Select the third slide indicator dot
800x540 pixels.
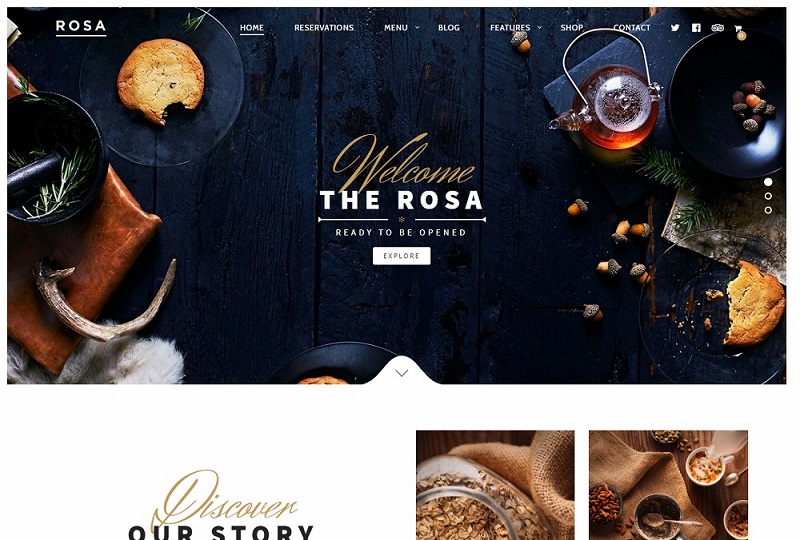click(768, 210)
